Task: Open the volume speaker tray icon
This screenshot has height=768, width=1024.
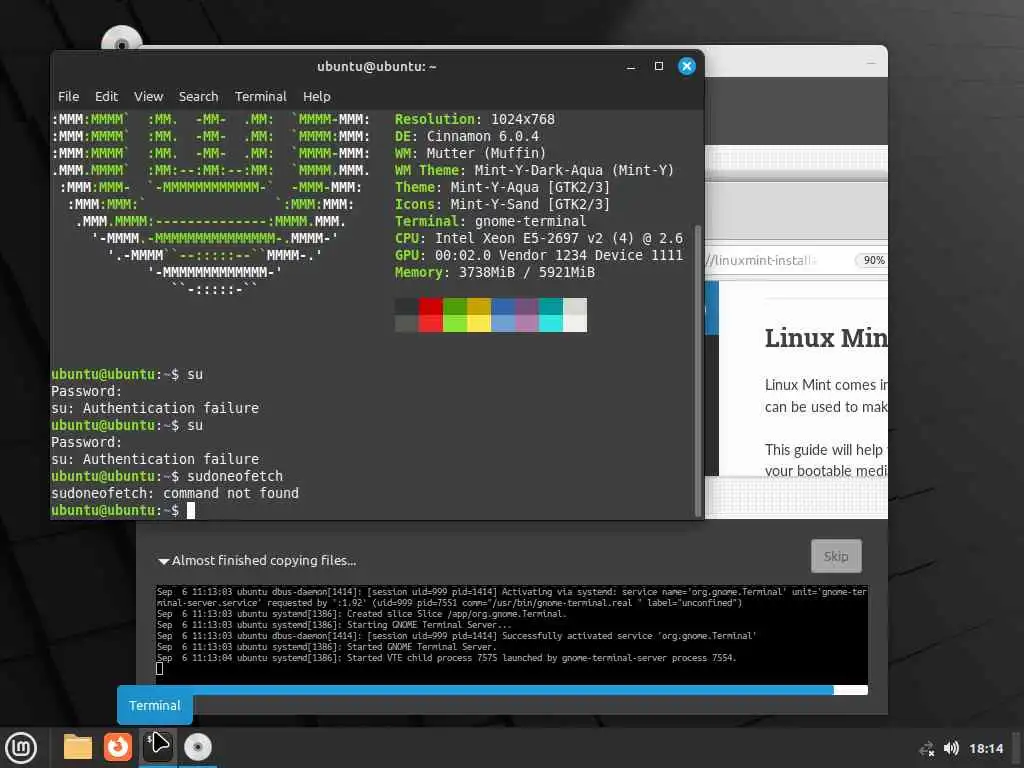Action: 951,748
